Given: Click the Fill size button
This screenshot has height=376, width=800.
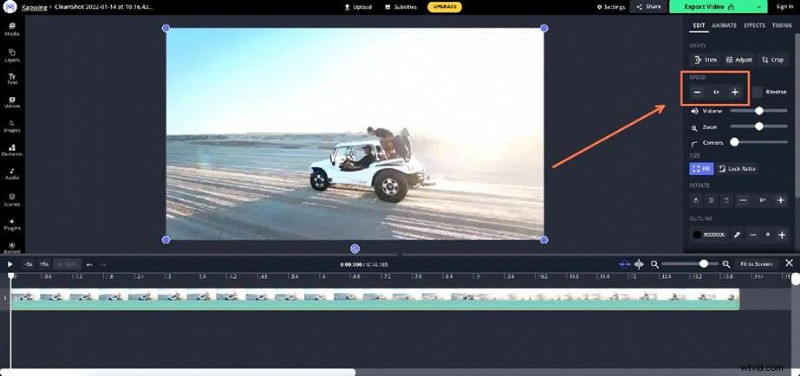Looking at the screenshot, I should pos(702,169).
